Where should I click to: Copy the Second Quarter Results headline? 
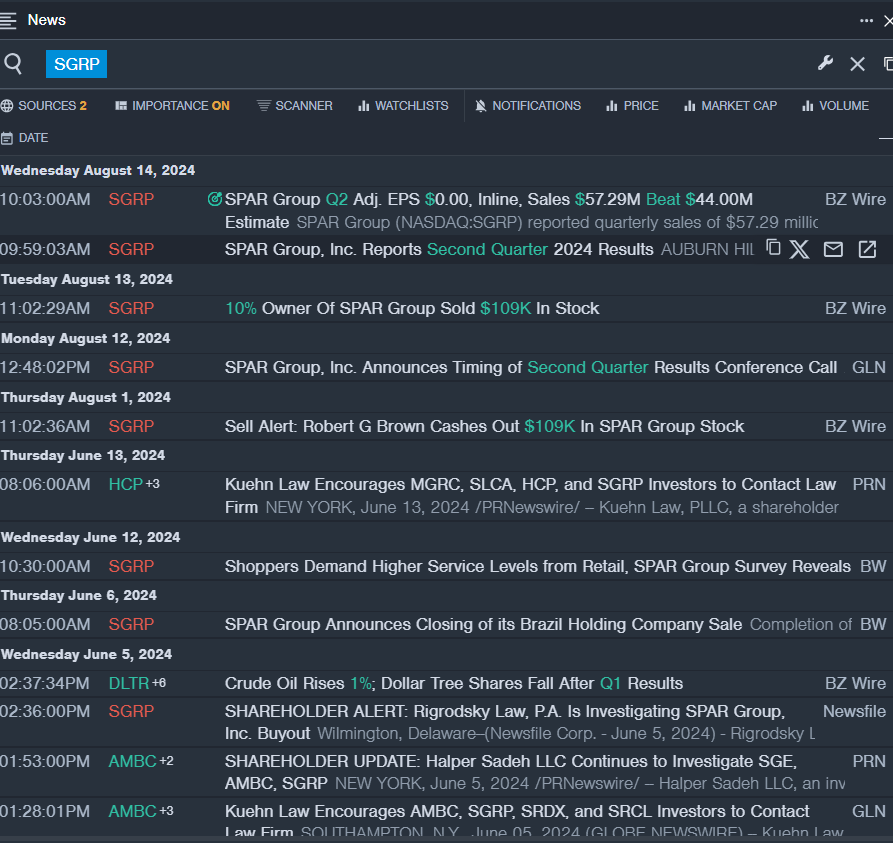(773, 248)
